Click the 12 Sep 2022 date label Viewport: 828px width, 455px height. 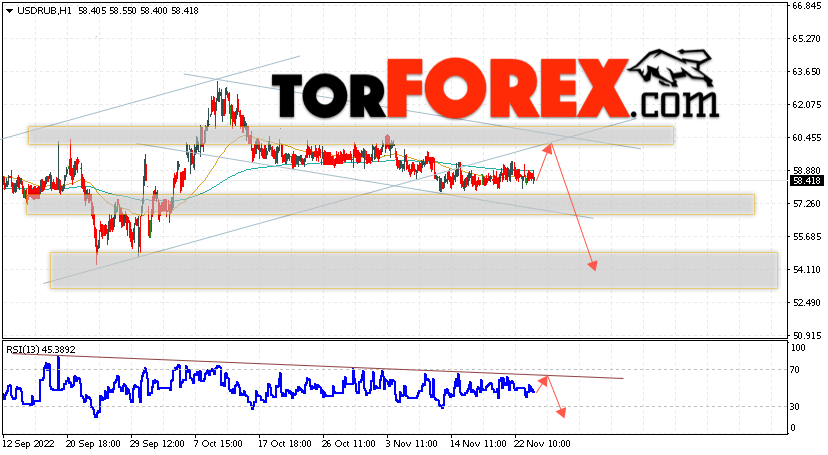29,444
